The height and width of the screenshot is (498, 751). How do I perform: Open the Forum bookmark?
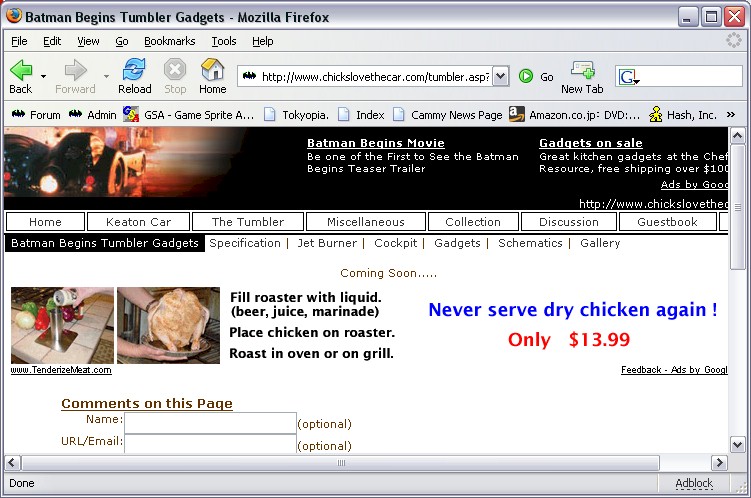[36, 115]
